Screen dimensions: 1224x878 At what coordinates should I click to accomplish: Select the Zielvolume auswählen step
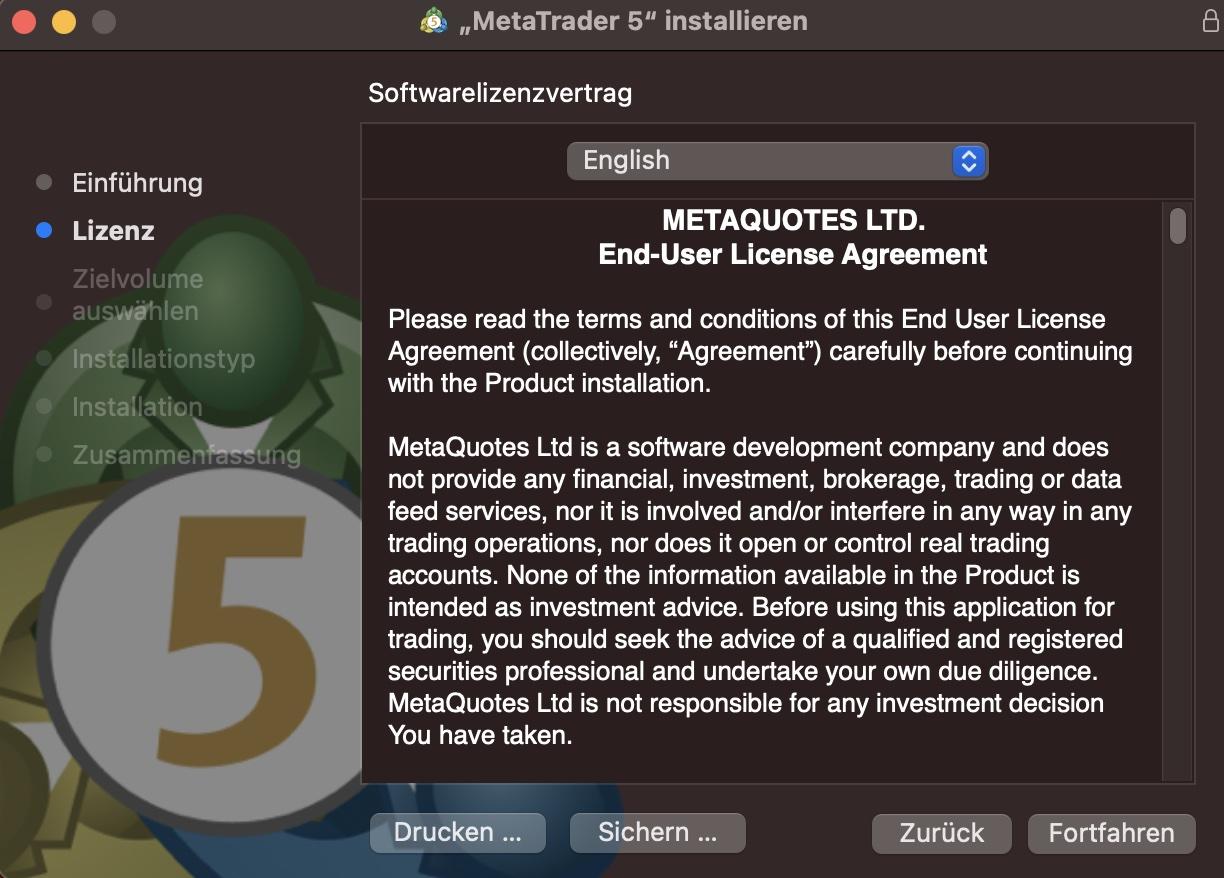pos(136,295)
